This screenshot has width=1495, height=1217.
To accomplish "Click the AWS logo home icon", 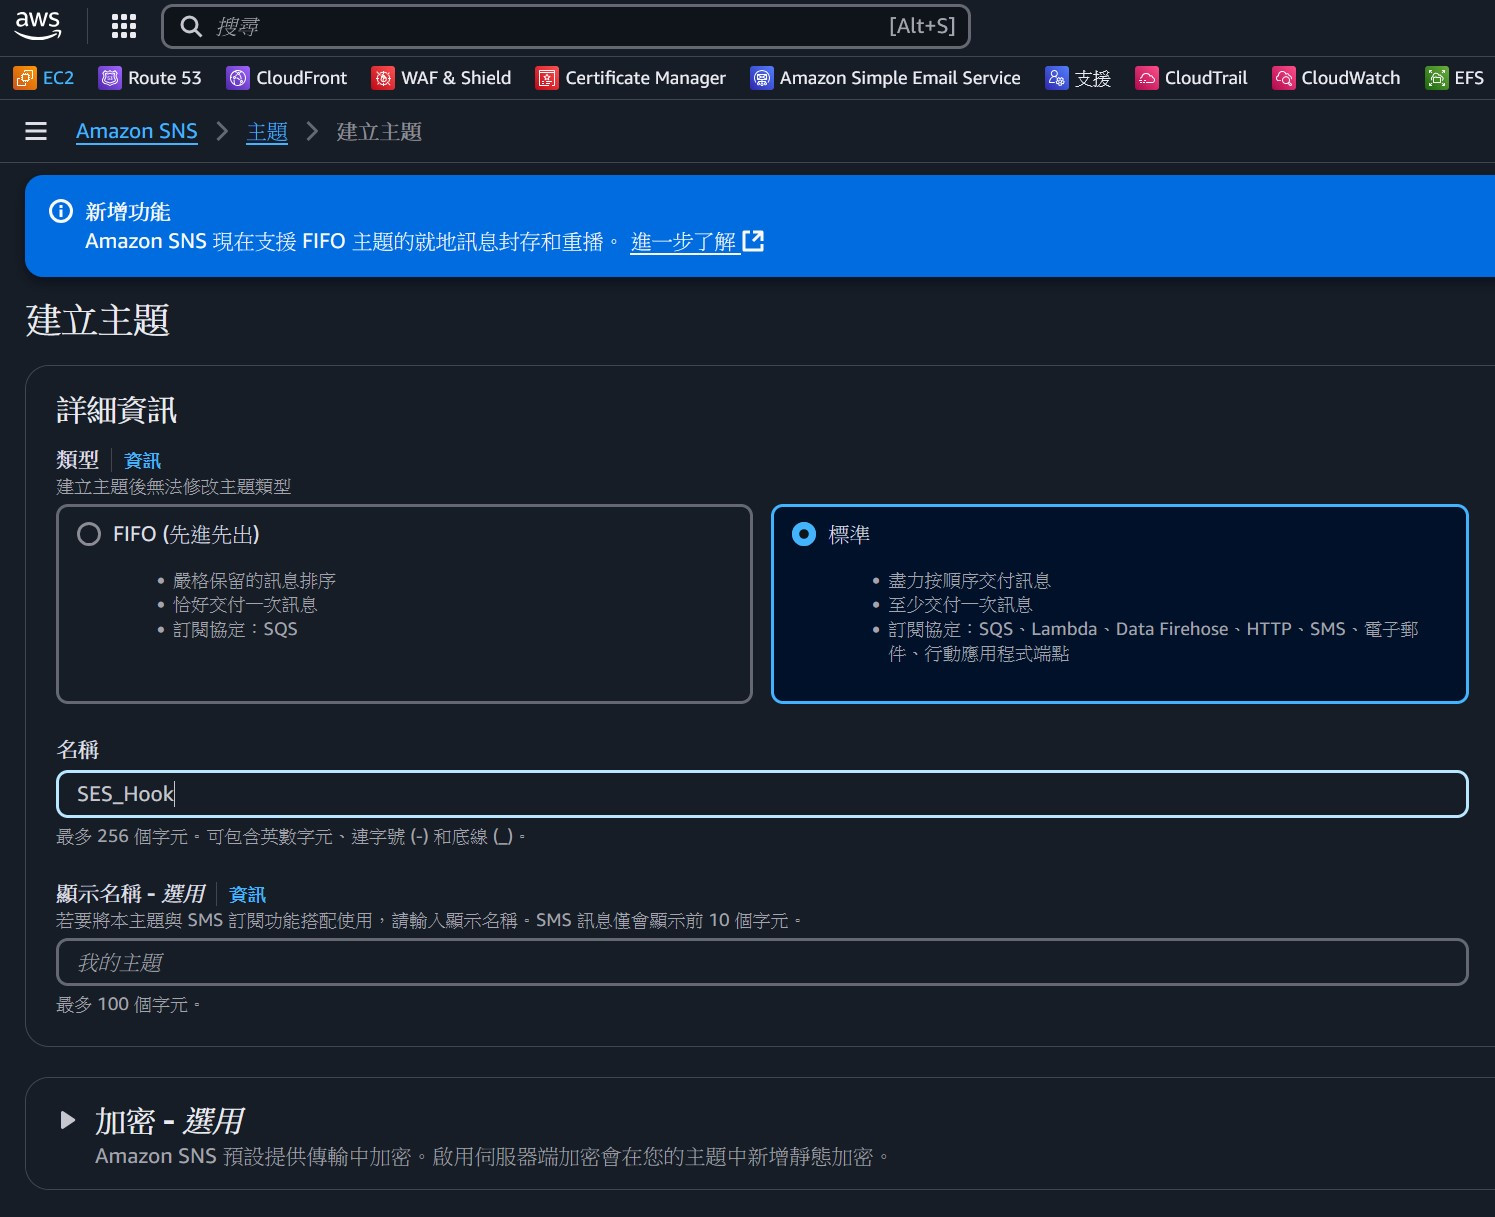I will pos(38,25).
